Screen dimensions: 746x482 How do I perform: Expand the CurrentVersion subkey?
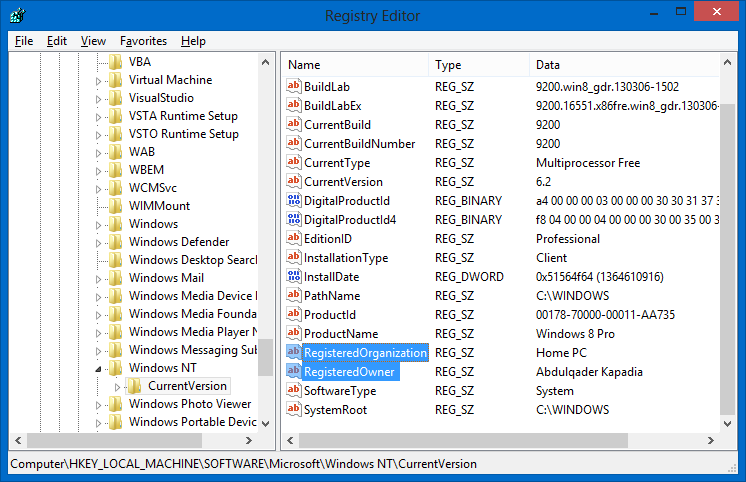pyautogui.click(x=118, y=387)
